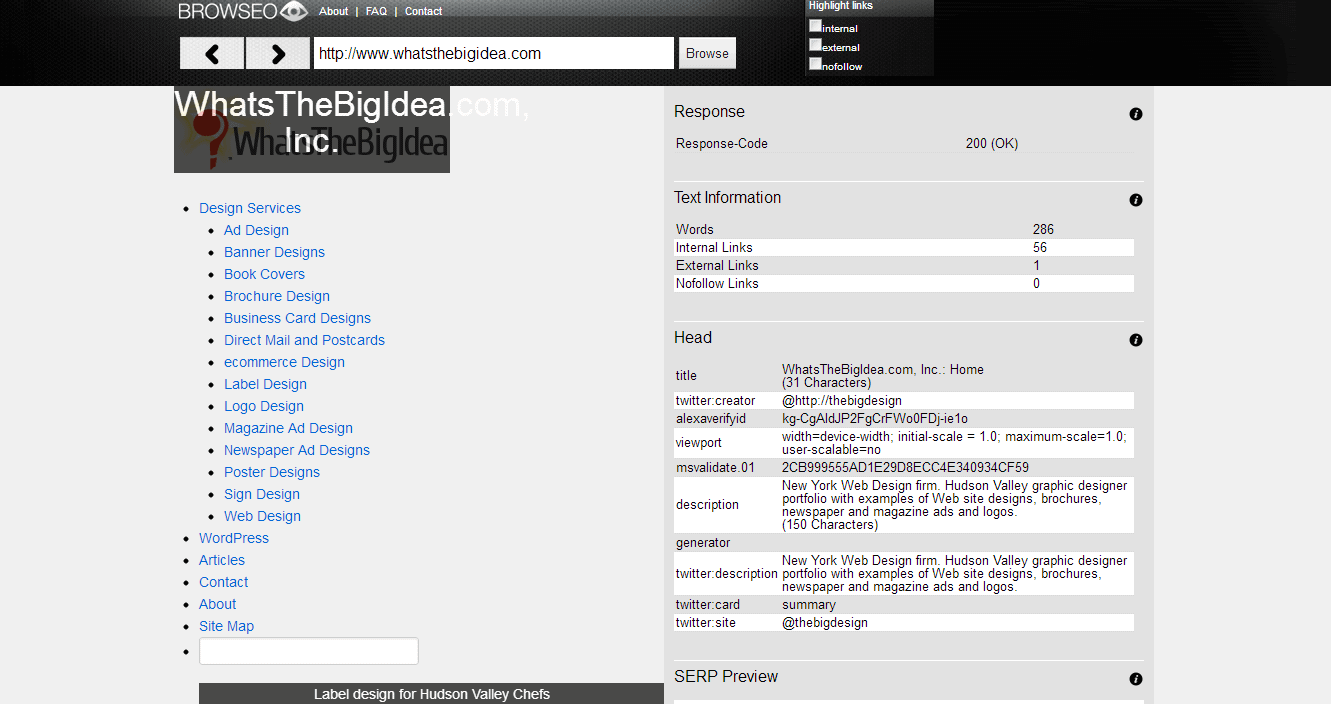Click the Highlight links heading

click(x=841, y=6)
